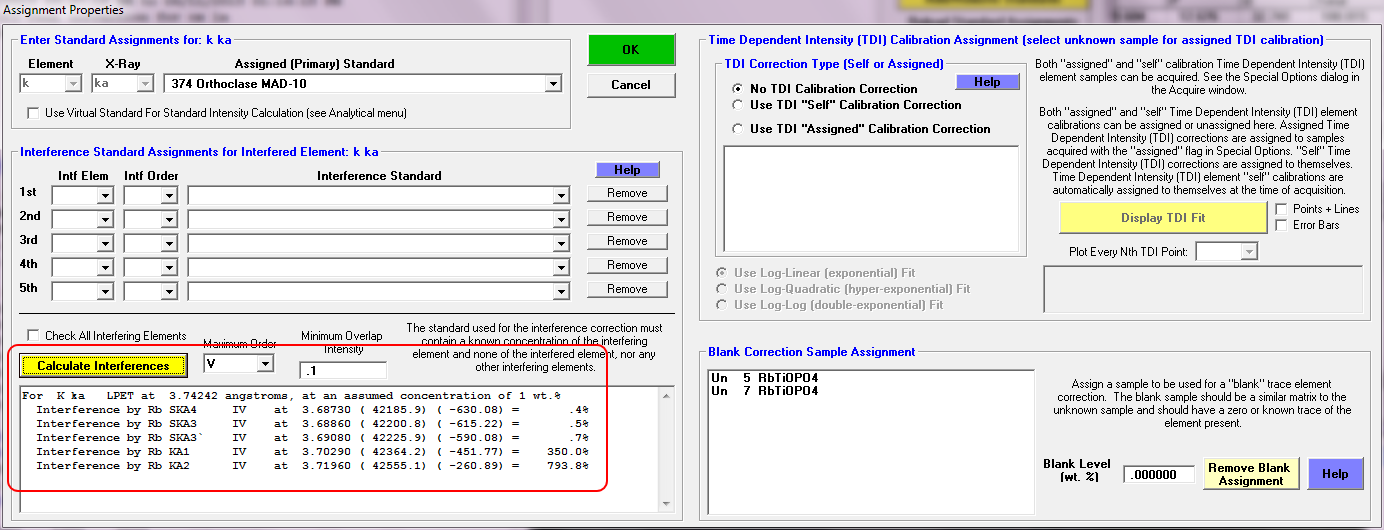Remove the 3rd interference standard row

(627, 241)
